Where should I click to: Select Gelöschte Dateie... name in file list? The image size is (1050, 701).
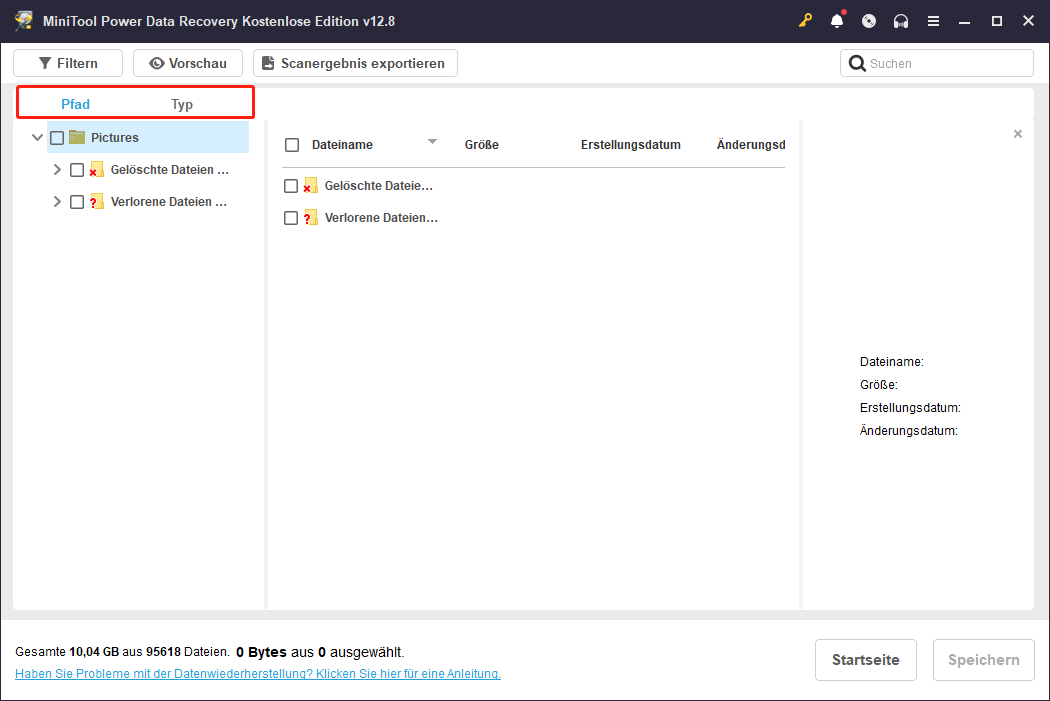(378, 185)
